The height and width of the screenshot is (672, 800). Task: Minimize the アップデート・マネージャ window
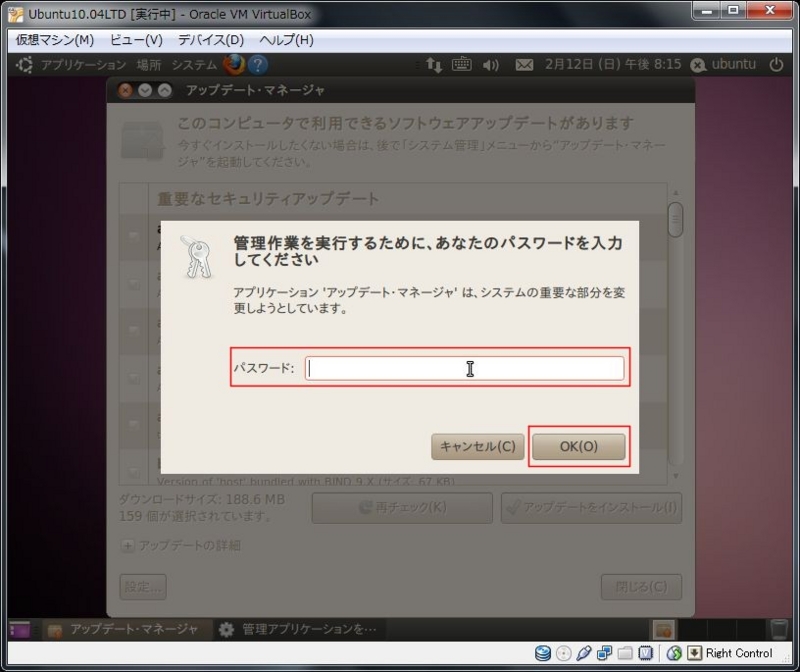[145, 90]
